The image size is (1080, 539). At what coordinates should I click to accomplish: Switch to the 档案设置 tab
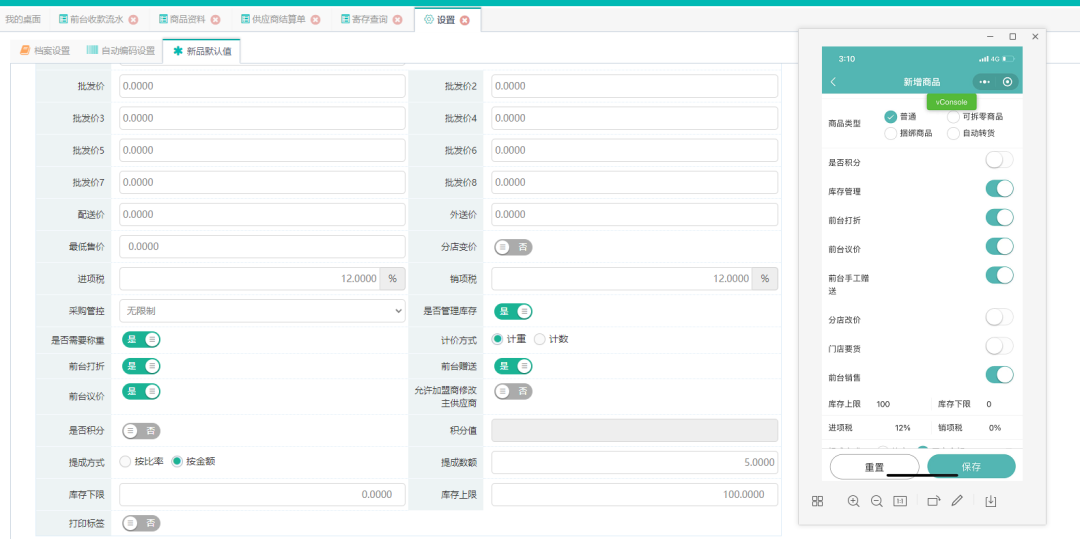click(x=45, y=50)
